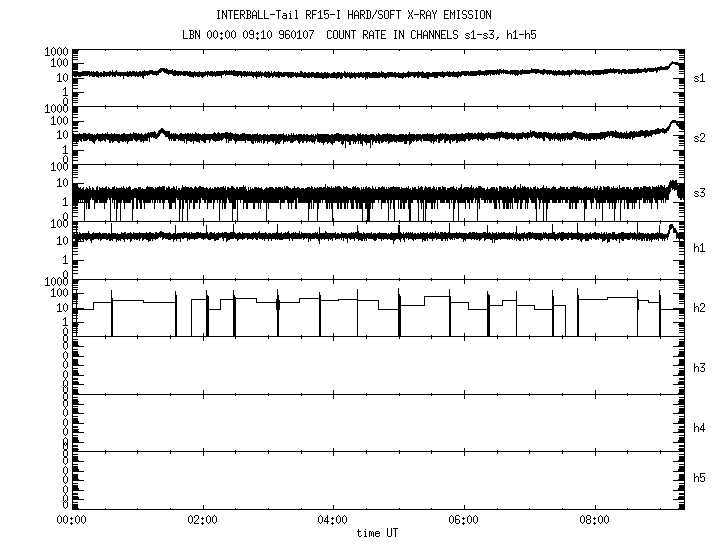
Task: Click the 02:00 time axis tick label
Action: (x=202, y=520)
